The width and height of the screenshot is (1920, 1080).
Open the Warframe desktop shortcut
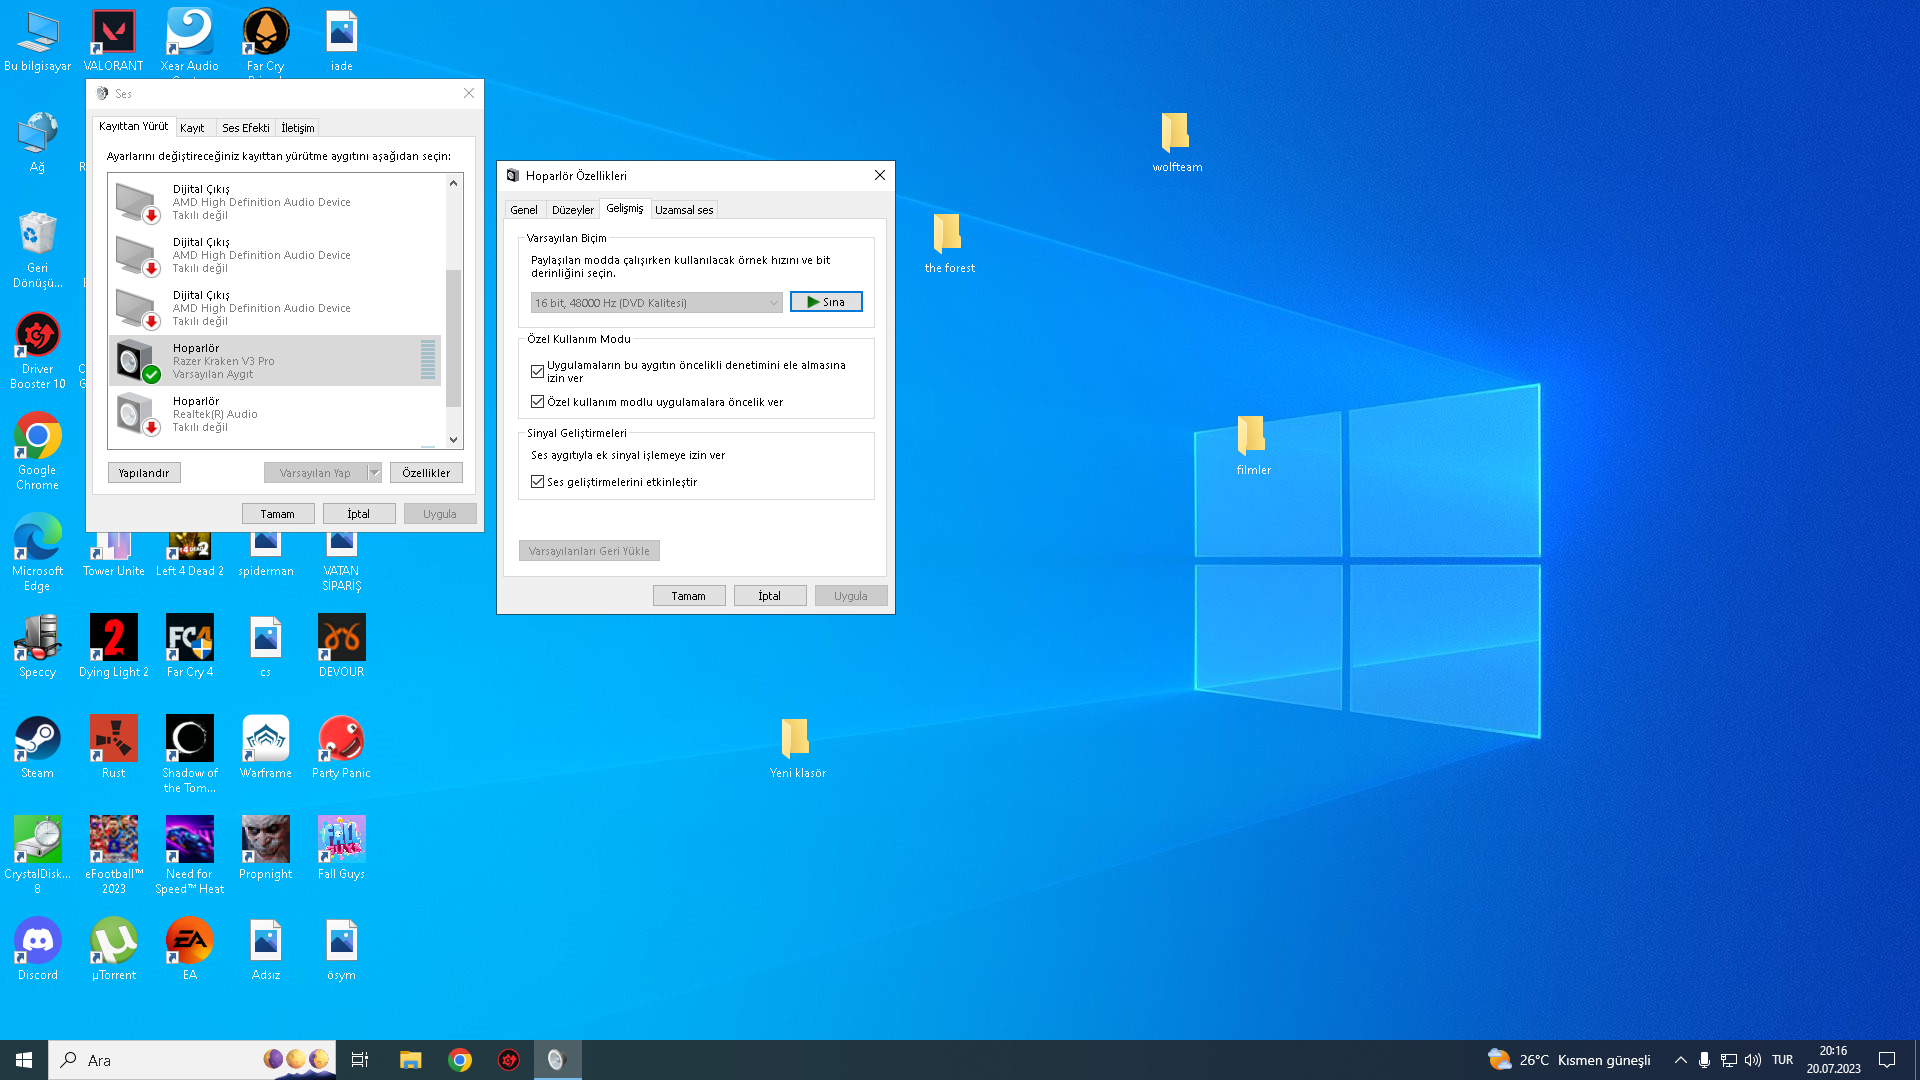(265, 747)
